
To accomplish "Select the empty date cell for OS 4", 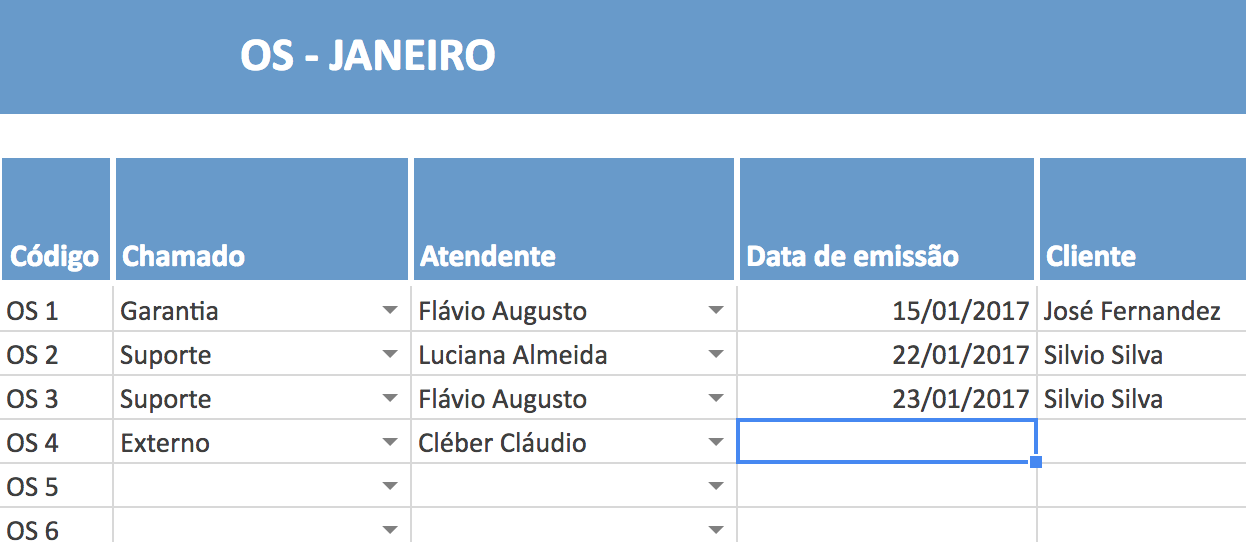I will coord(886,442).
